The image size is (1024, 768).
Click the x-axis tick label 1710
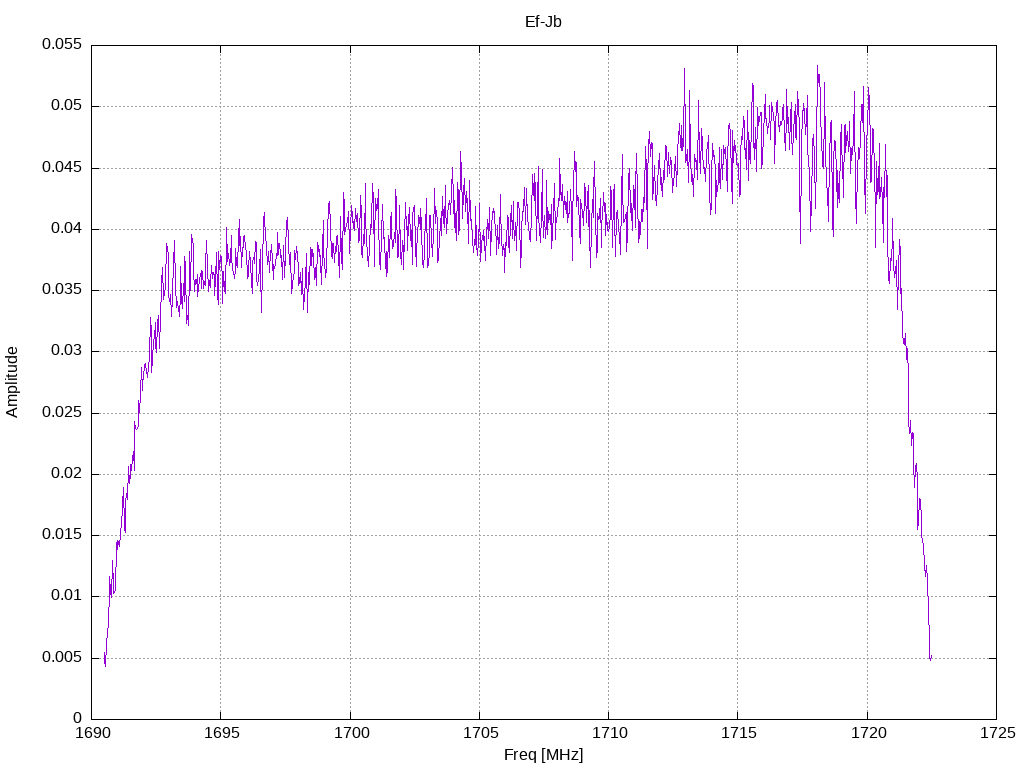click(609, 733)
